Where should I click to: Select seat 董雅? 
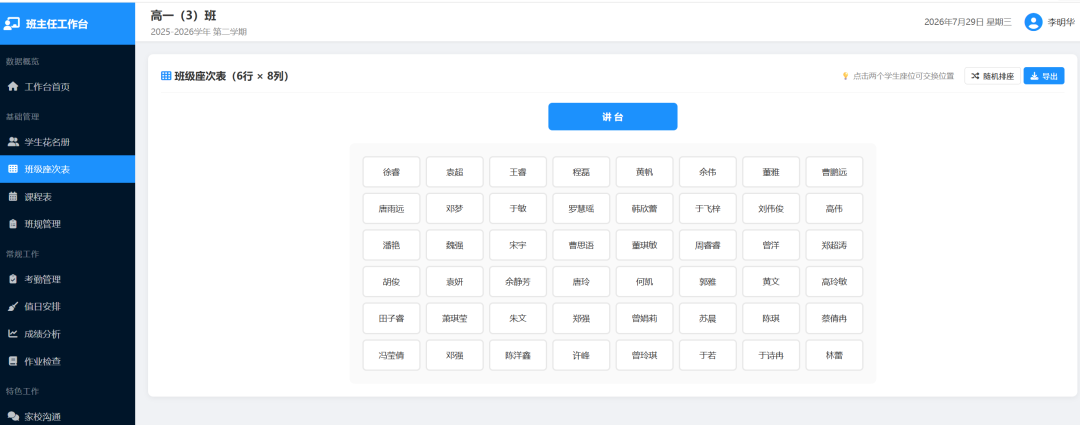click(x=771, y=172)
